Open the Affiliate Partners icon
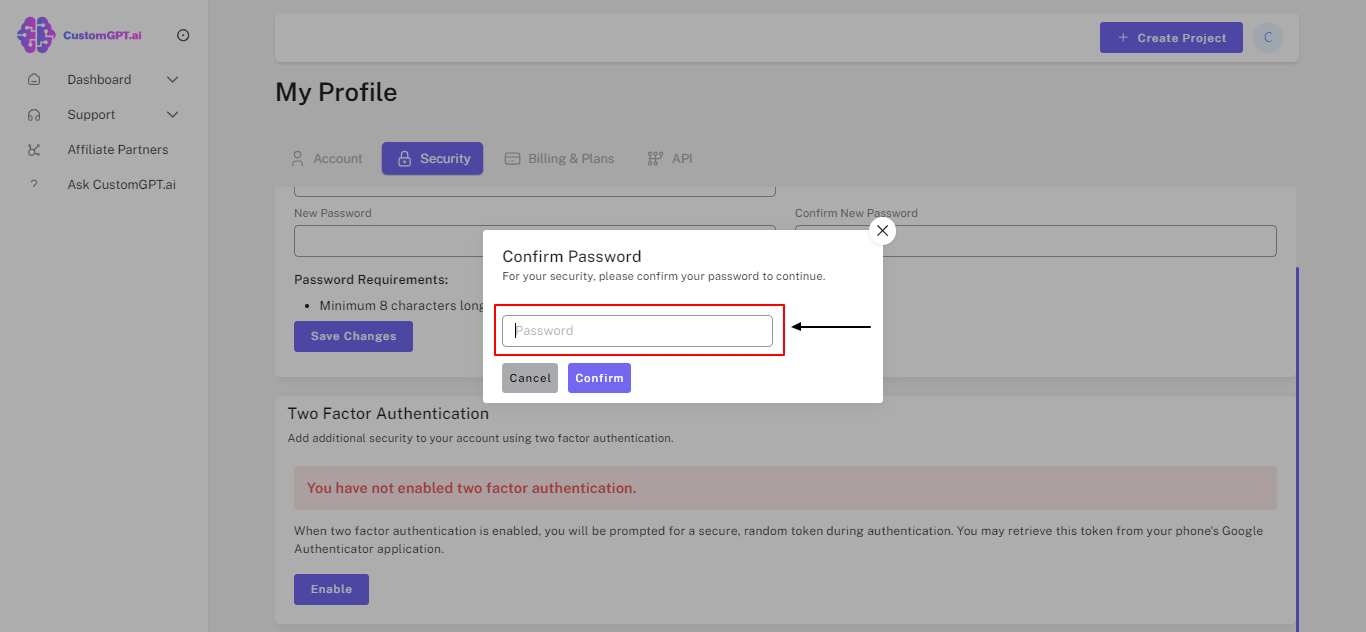The width and height of the screenshot is (1366, 632). tap(35, 149)
